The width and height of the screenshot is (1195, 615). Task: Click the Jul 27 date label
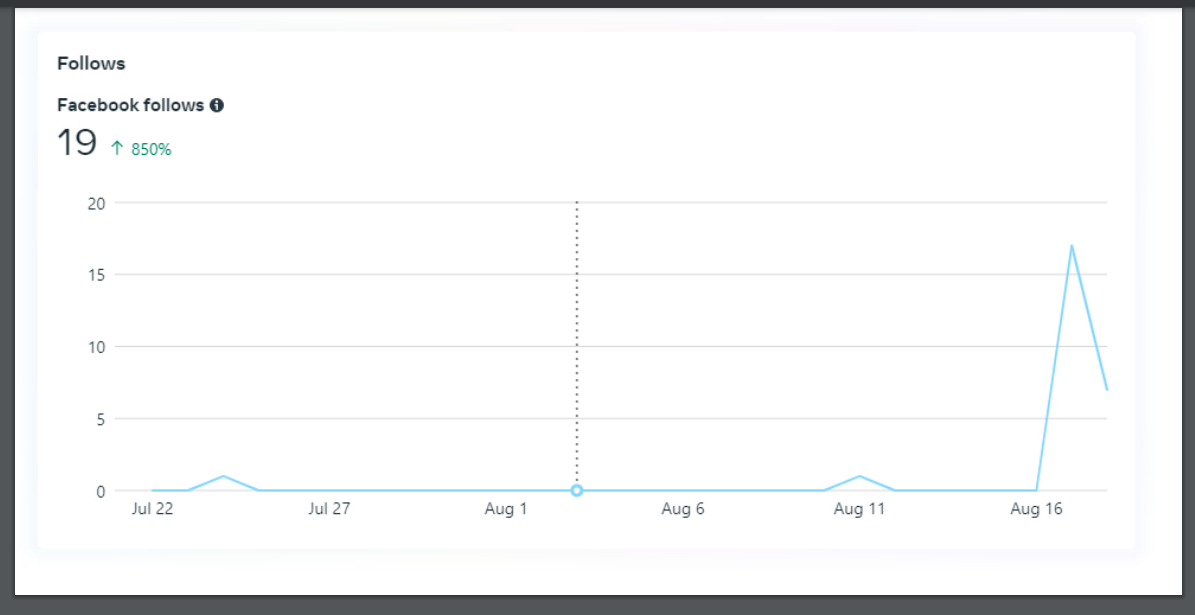point(329,509)
